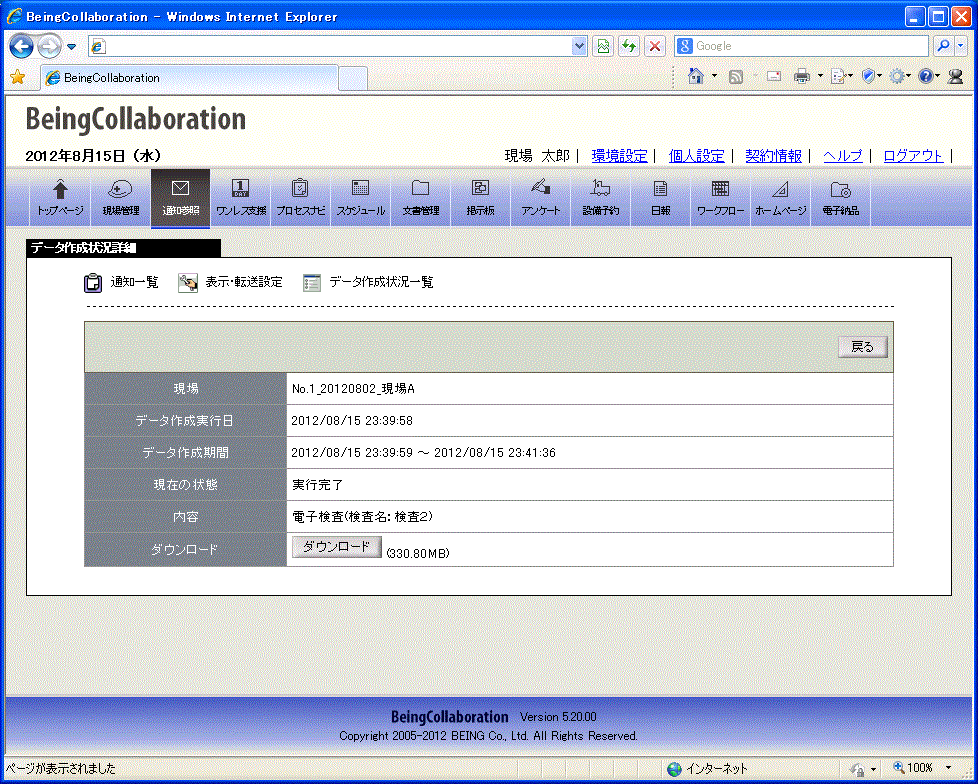Open the Page menu dropdown
978x784 pixels.
(842, 77)
